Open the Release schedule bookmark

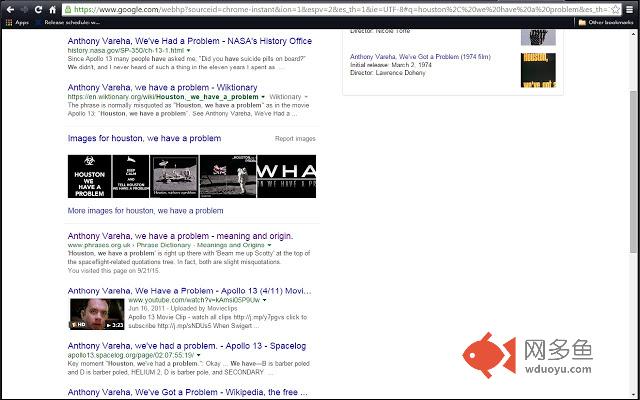pyautogui.click(x=68, y=21)
